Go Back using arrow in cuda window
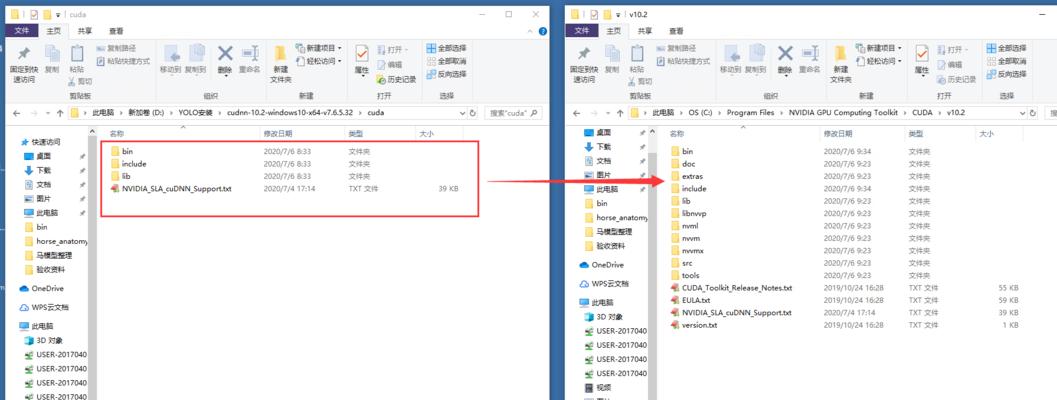The height and width of the screenshot is (400, 1057). [16, 113]
